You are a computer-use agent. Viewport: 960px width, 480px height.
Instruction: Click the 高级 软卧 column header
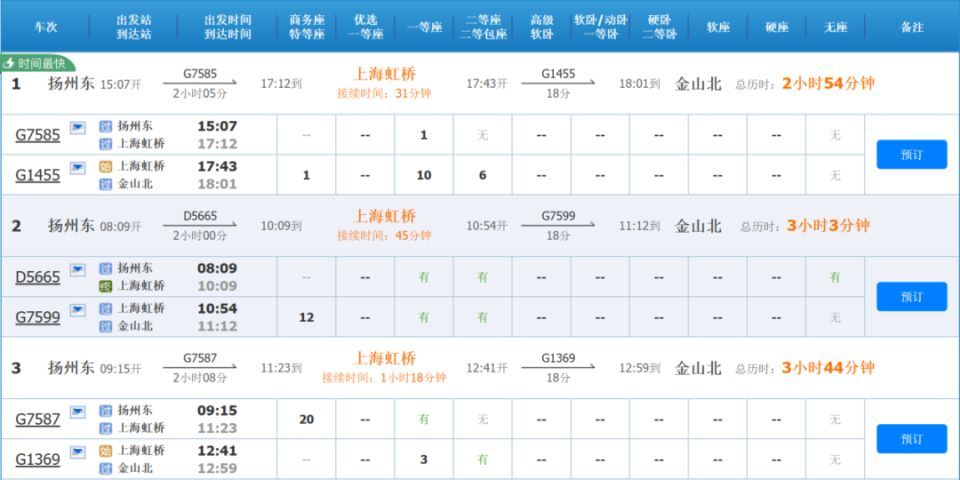542,27
